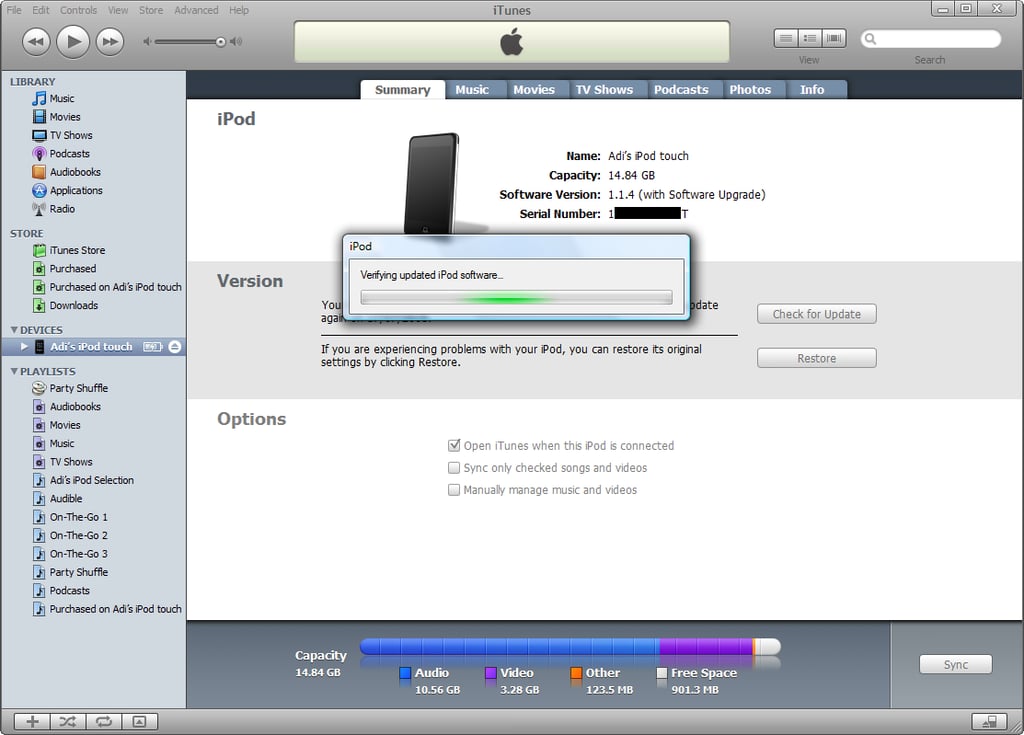
Task: Open On-The-Go 3 playlist
Action: point(70,553)
